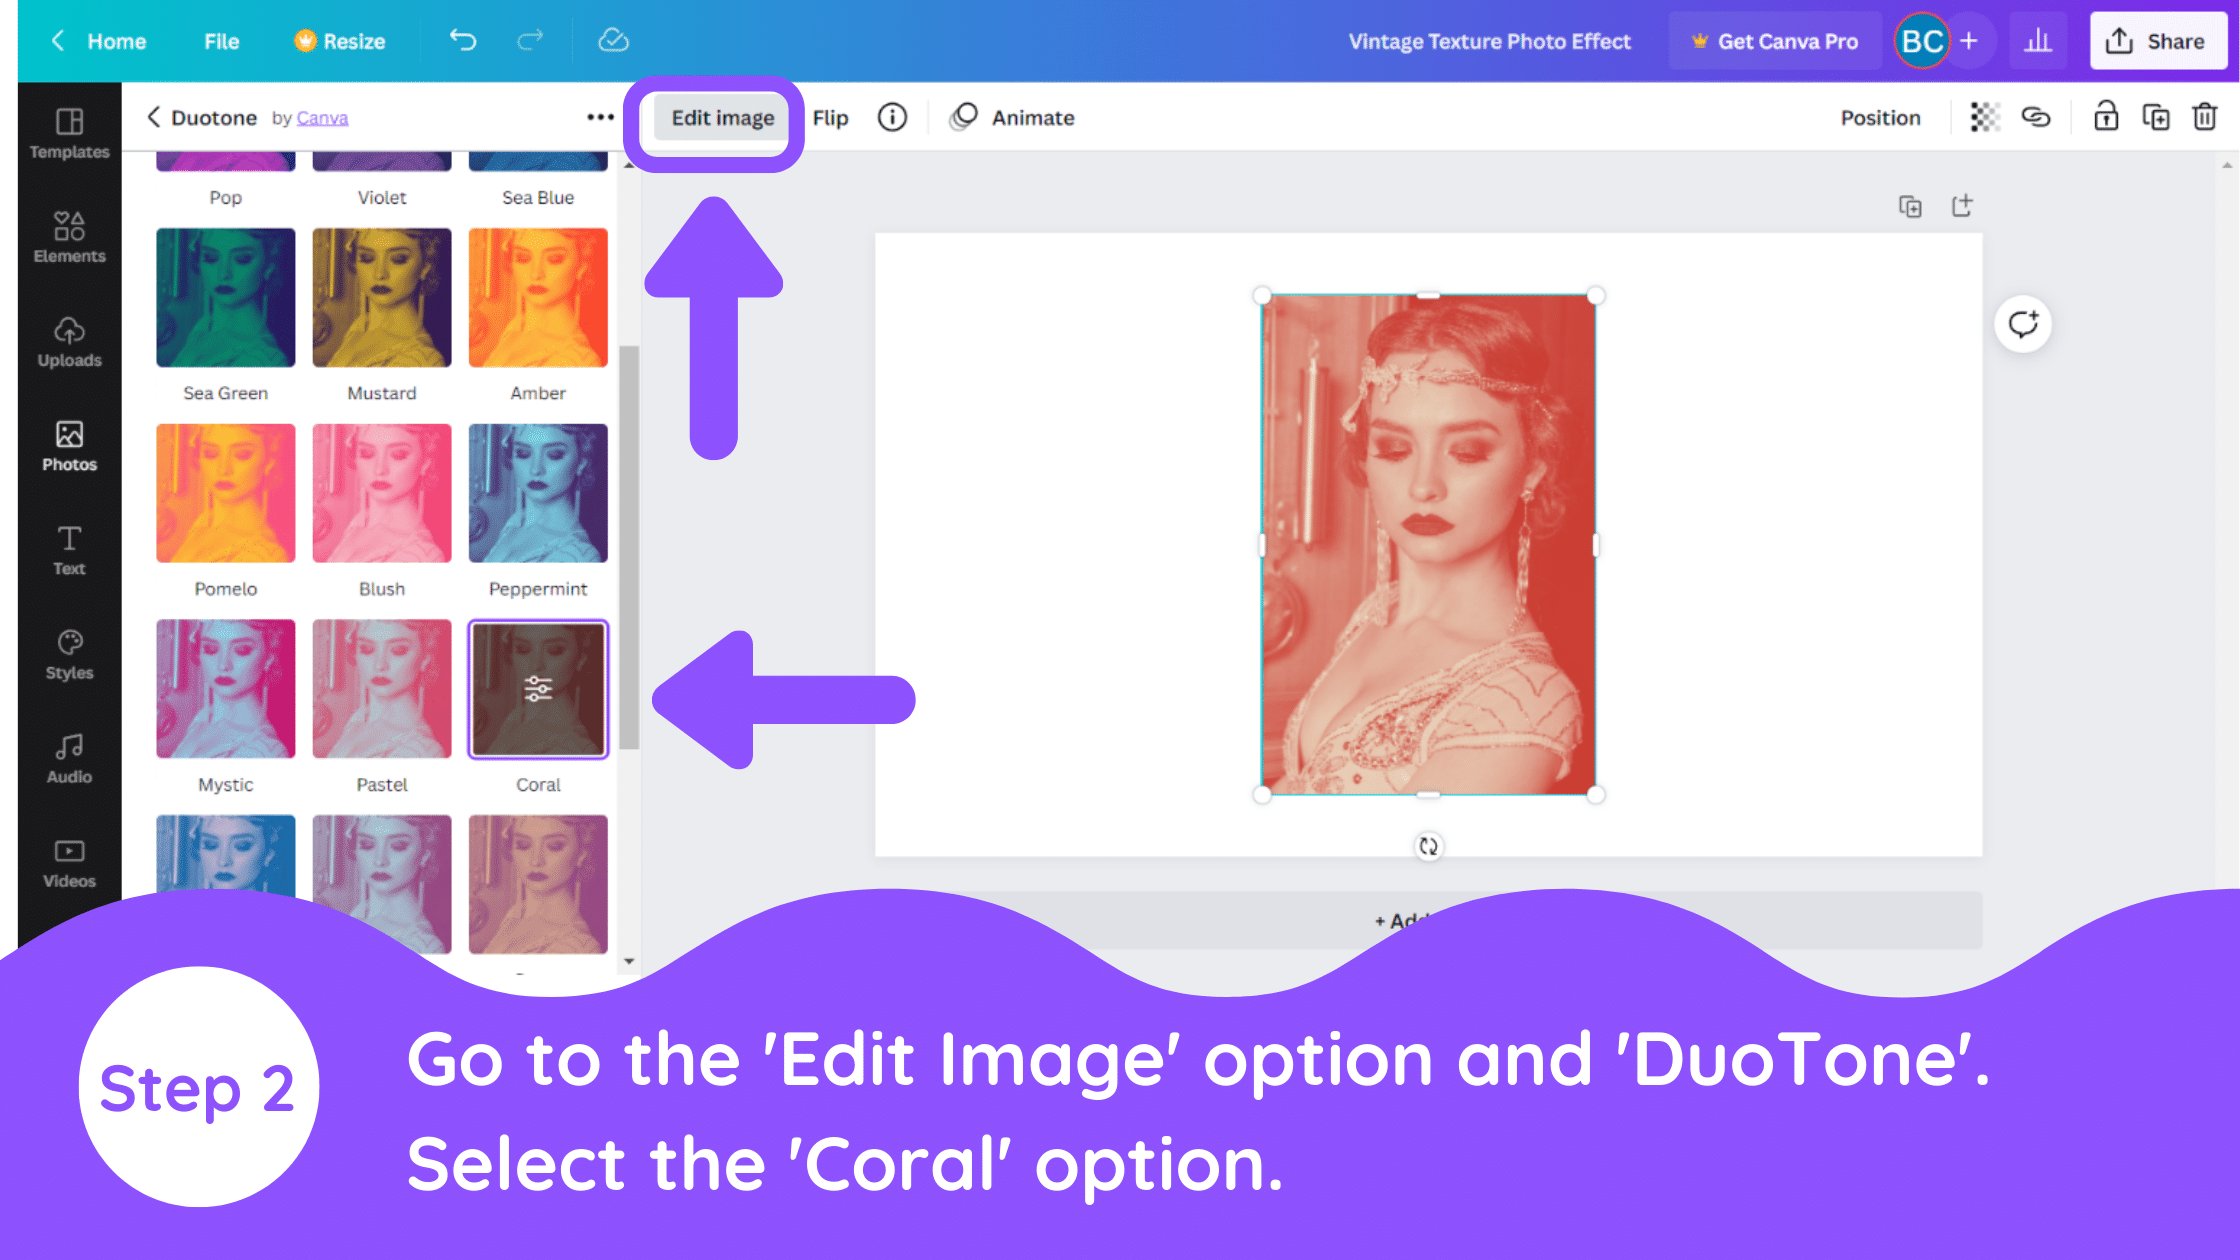
Task: Select the 'Coral' duotone option
Action: [538, 688]
